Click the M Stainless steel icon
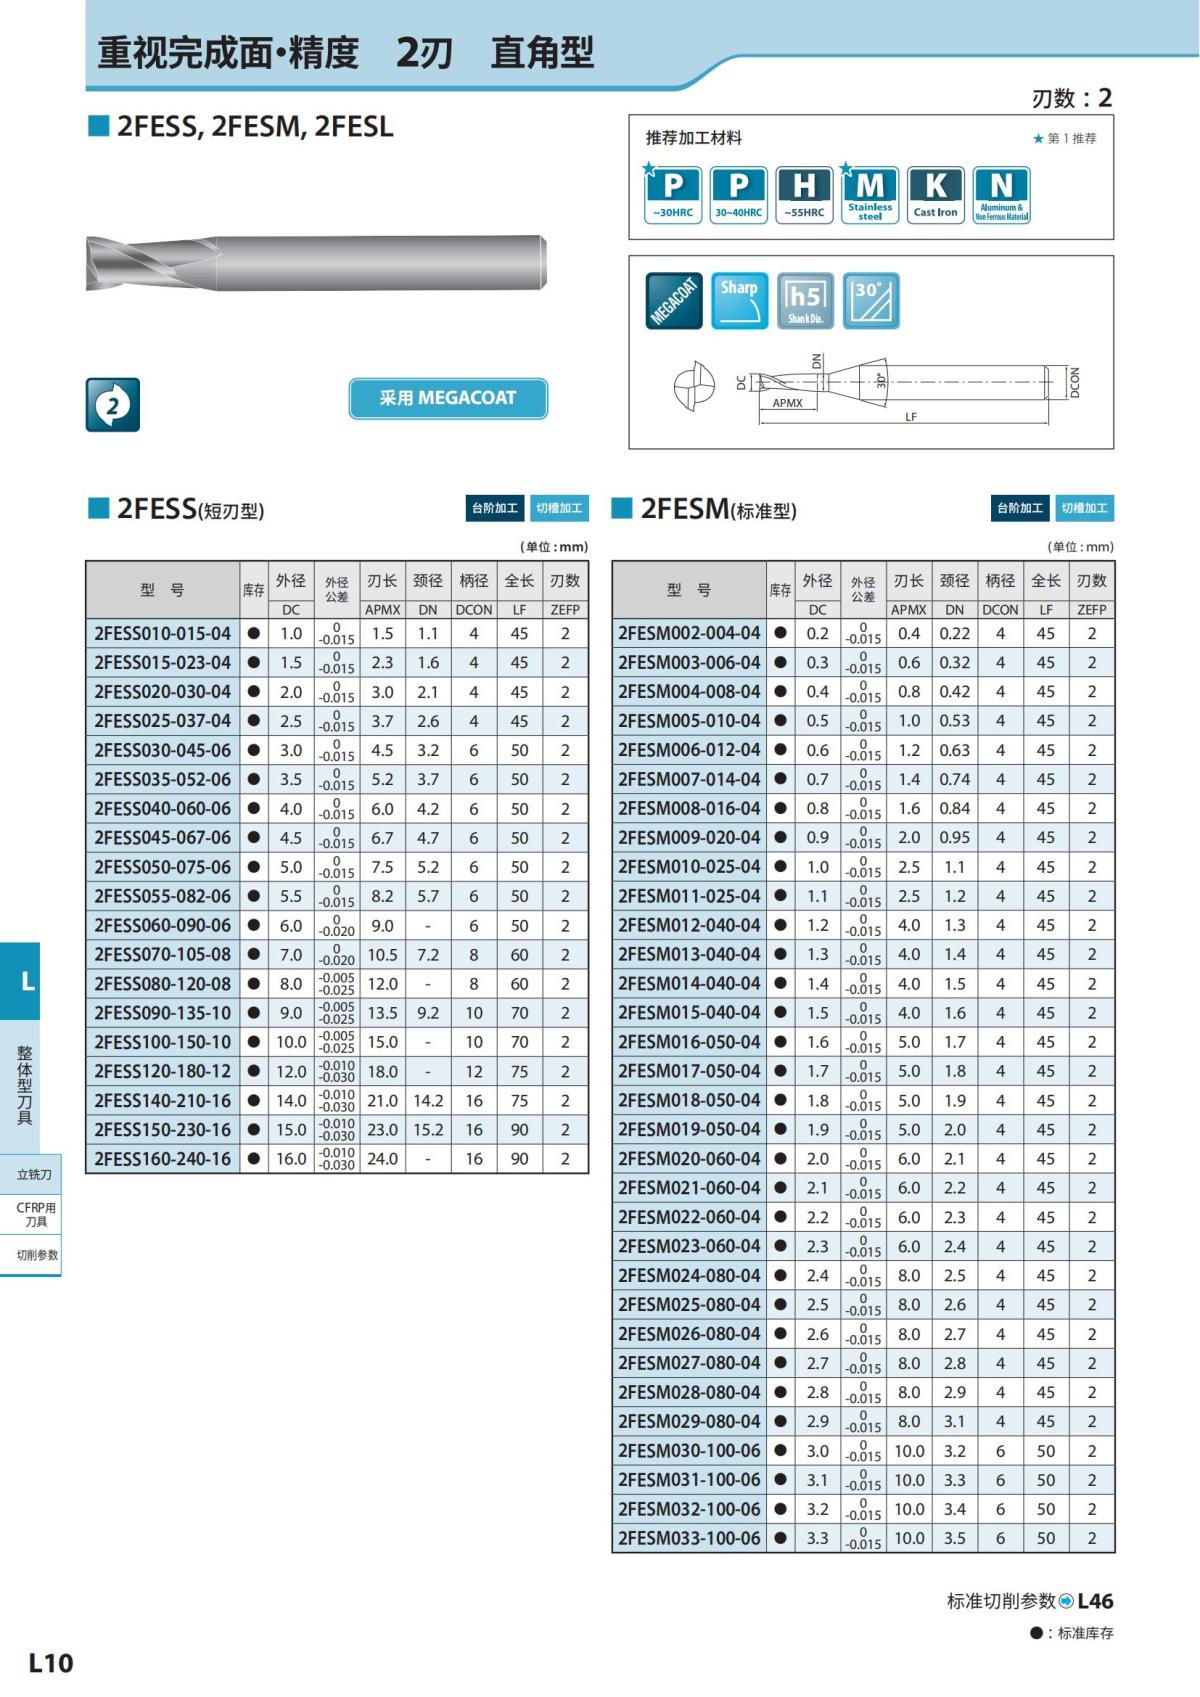Screen dimensions: 1200x1697 (x=870, y=195)
